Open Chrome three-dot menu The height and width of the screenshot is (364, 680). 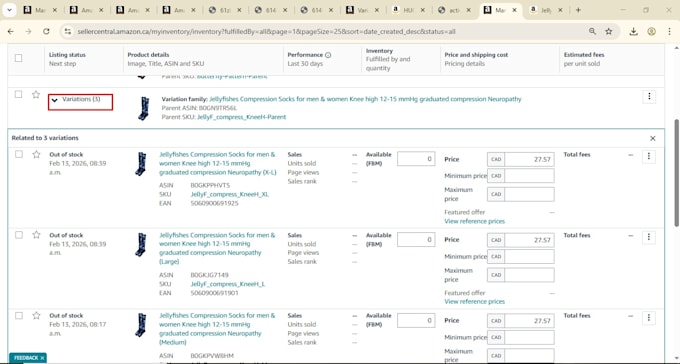[x=670, y=31]
